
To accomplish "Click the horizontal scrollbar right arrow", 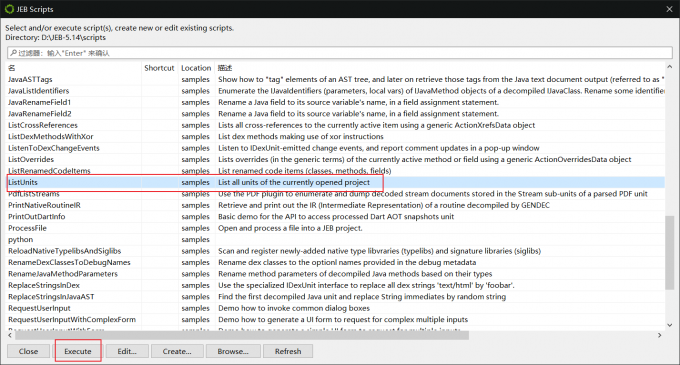I will coord(660,335).
